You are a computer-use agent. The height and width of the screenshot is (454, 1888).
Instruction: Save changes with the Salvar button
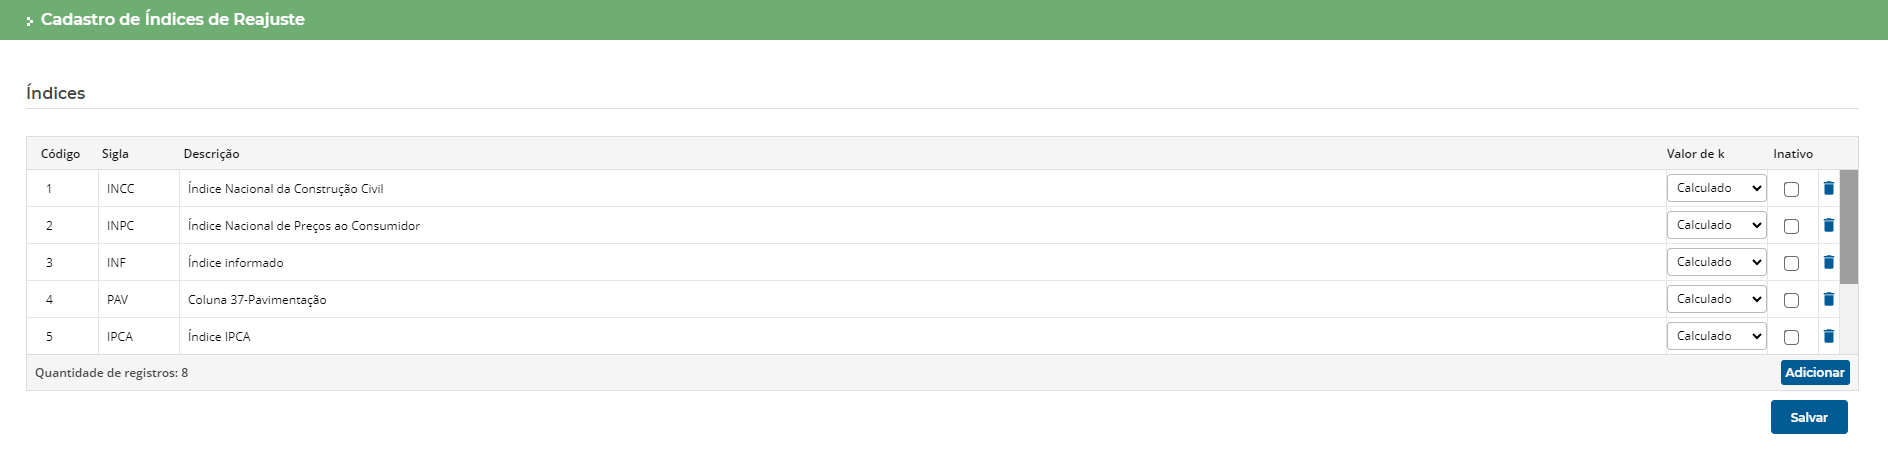click(x=1808, y=417)
